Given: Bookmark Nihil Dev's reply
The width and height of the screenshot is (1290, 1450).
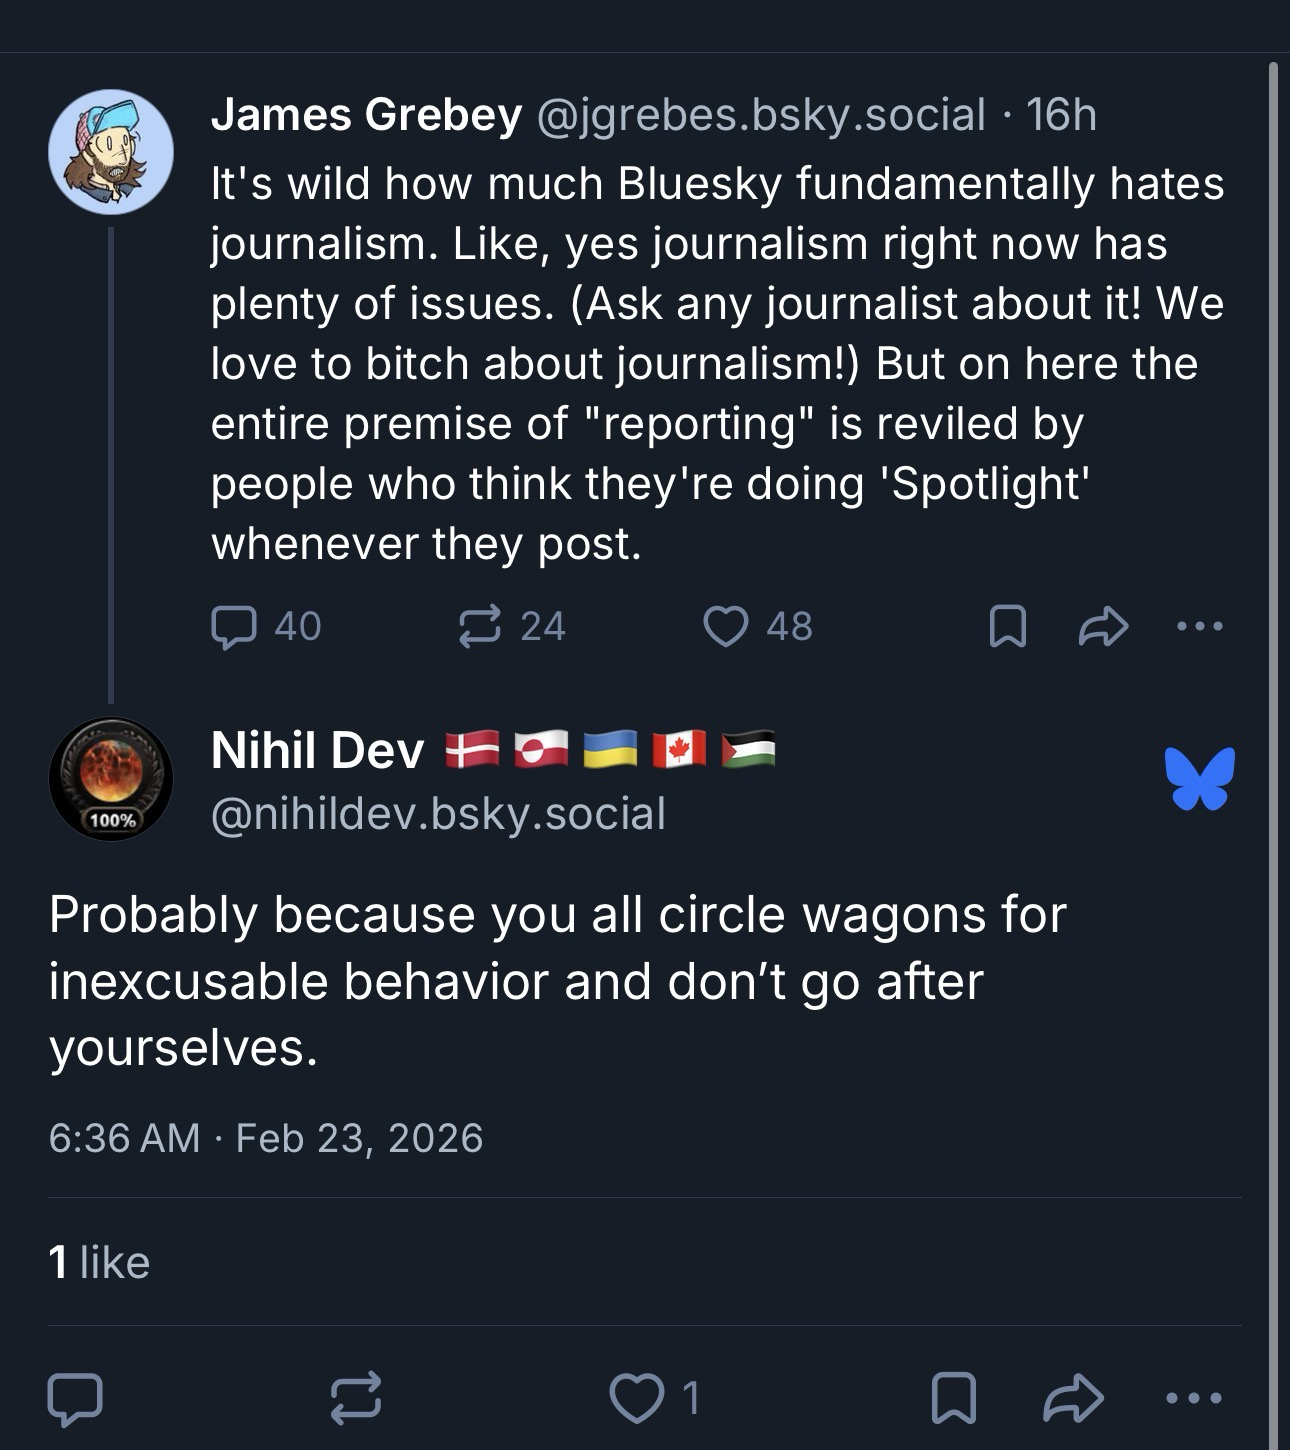Looking at the screenshot, I should [953, 1398].
